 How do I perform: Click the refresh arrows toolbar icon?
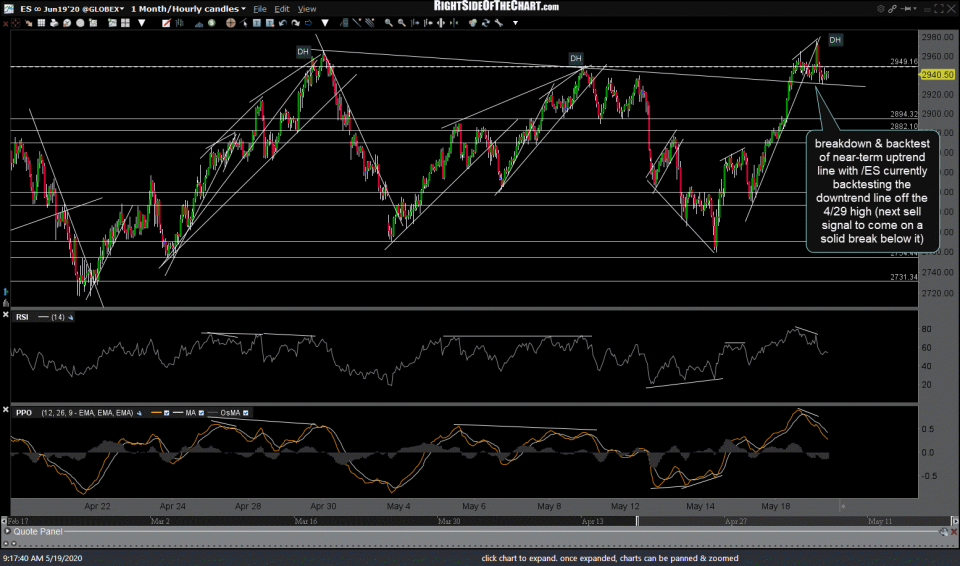click(486, 23)
